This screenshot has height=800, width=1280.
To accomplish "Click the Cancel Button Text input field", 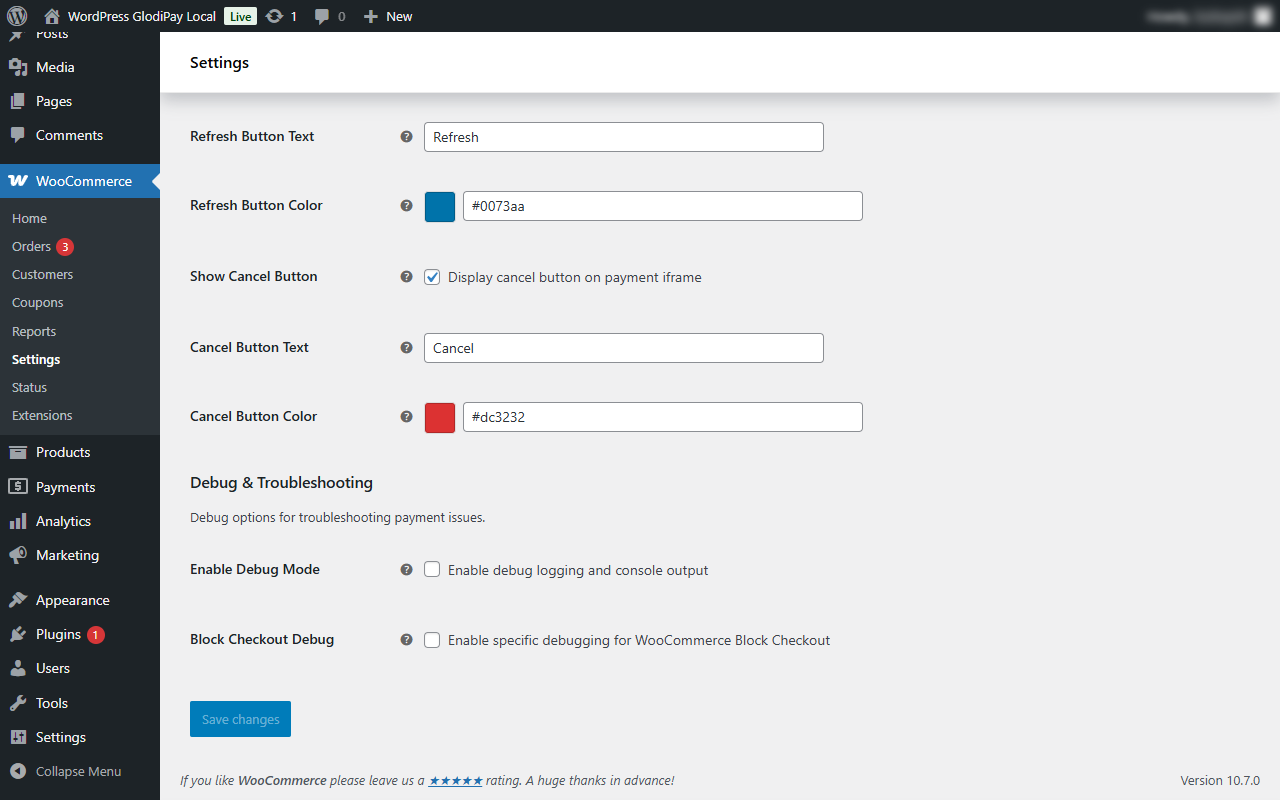I will 624,348.
